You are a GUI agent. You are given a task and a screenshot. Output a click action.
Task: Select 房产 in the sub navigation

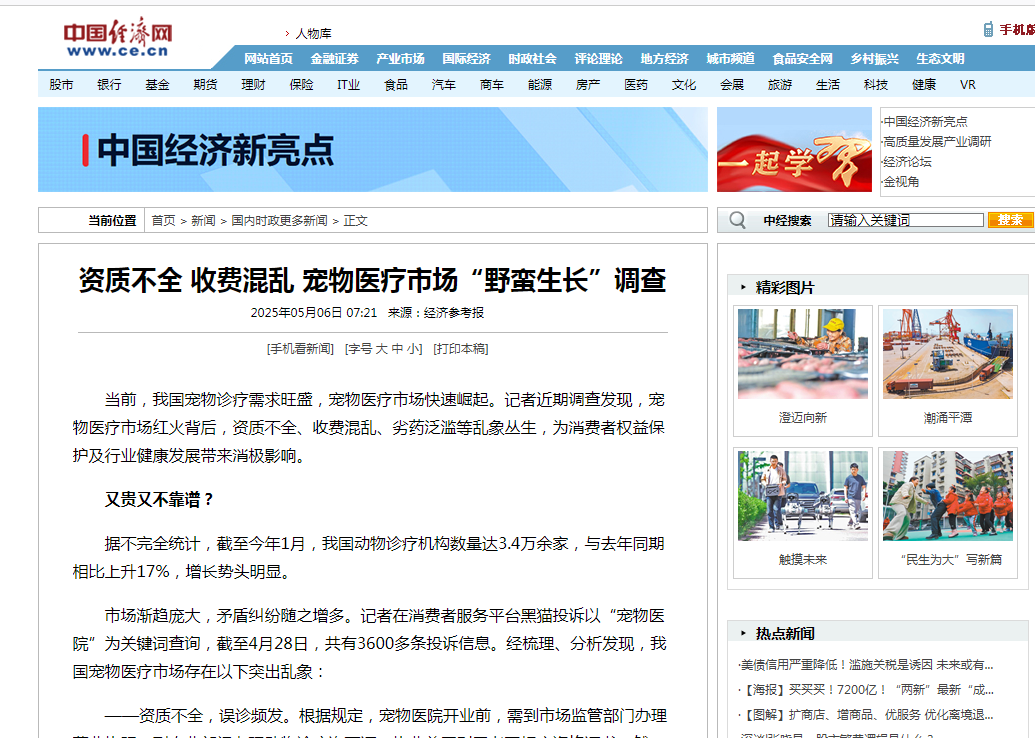coord(587,84)
